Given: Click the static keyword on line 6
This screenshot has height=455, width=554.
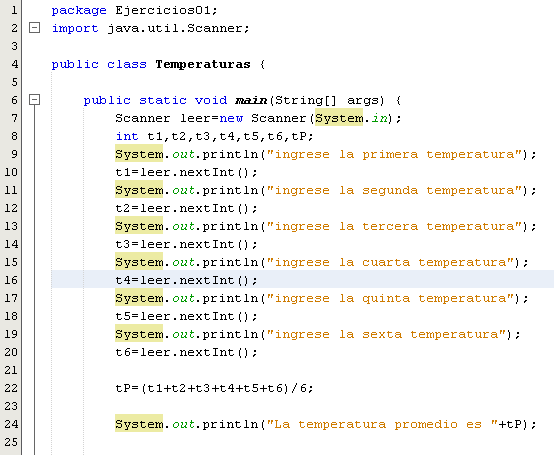Looking at the screenshot, I should pyautogui.click(x=163, y=100).
